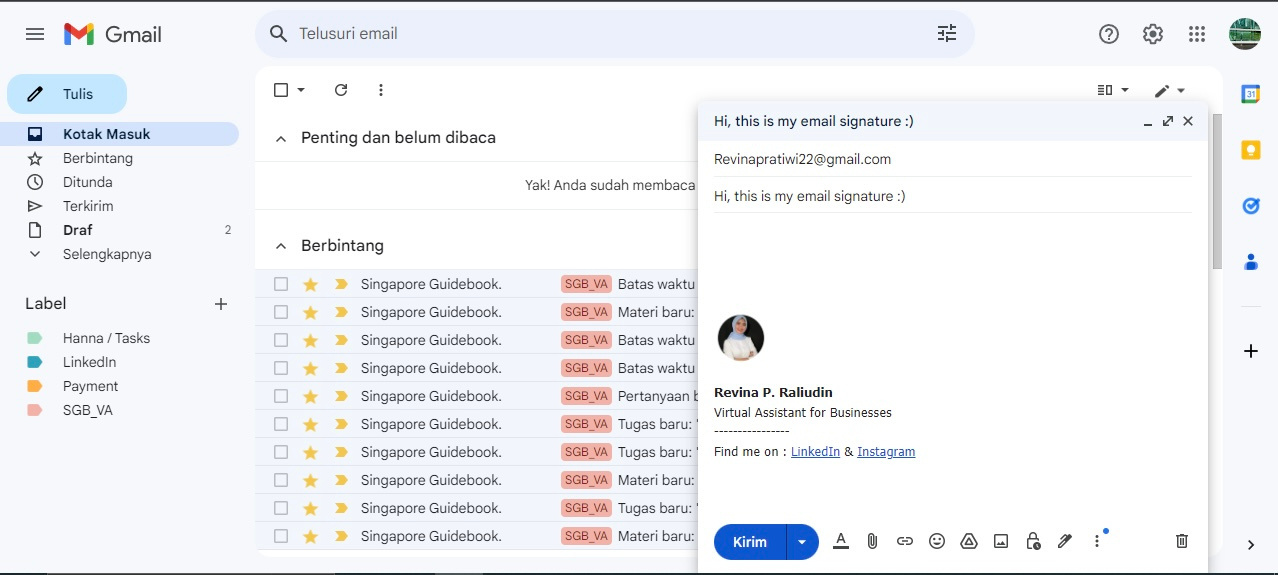Open the insert emoji picker

pos(937,541)
